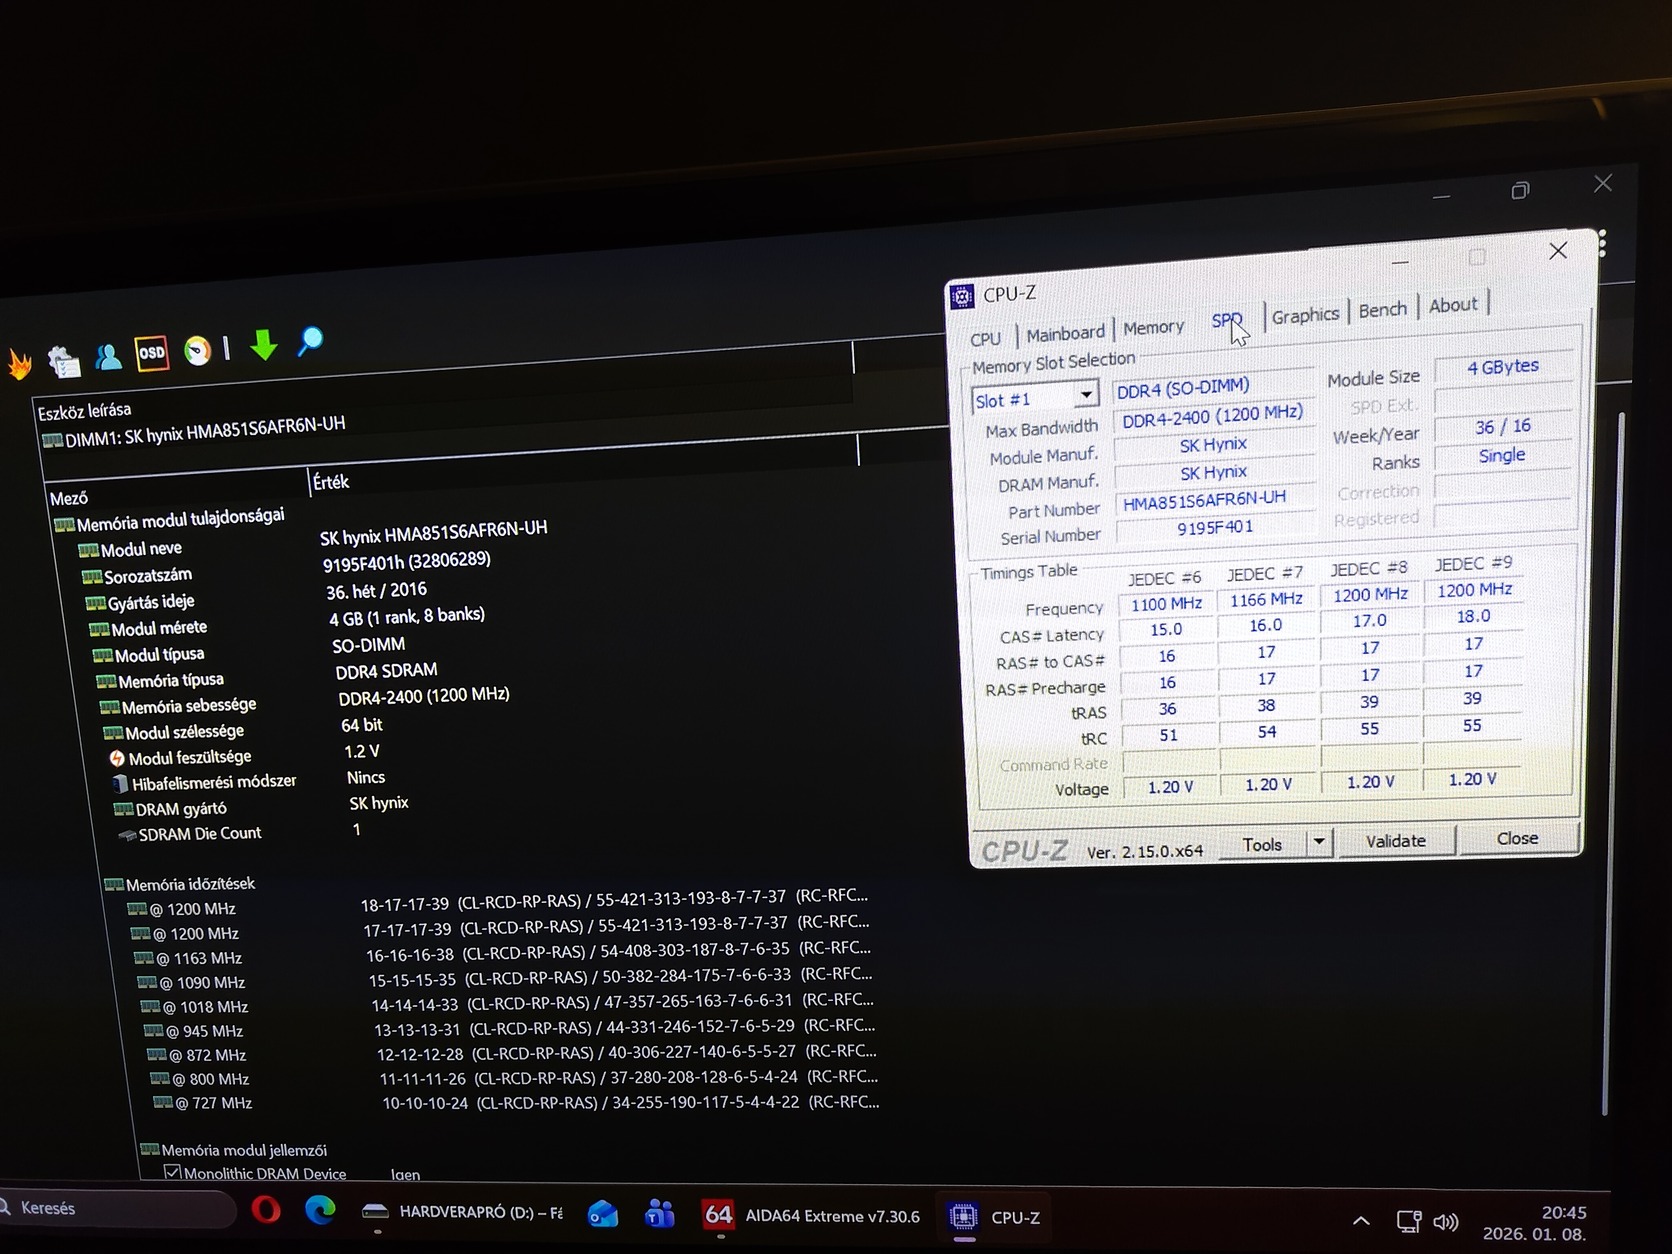Launch Microsoft Edge from the taskbar

pyautogui.click(x=321, y=1210)
